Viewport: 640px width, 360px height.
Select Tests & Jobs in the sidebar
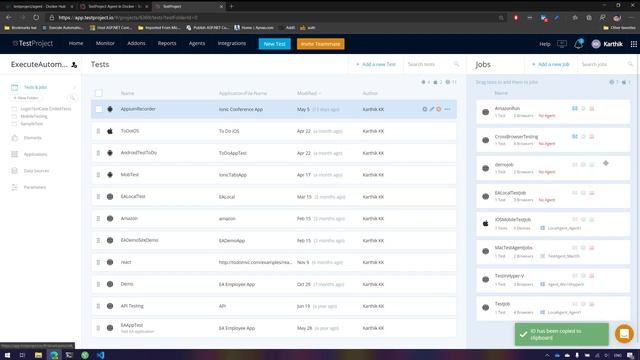(35, 87)
